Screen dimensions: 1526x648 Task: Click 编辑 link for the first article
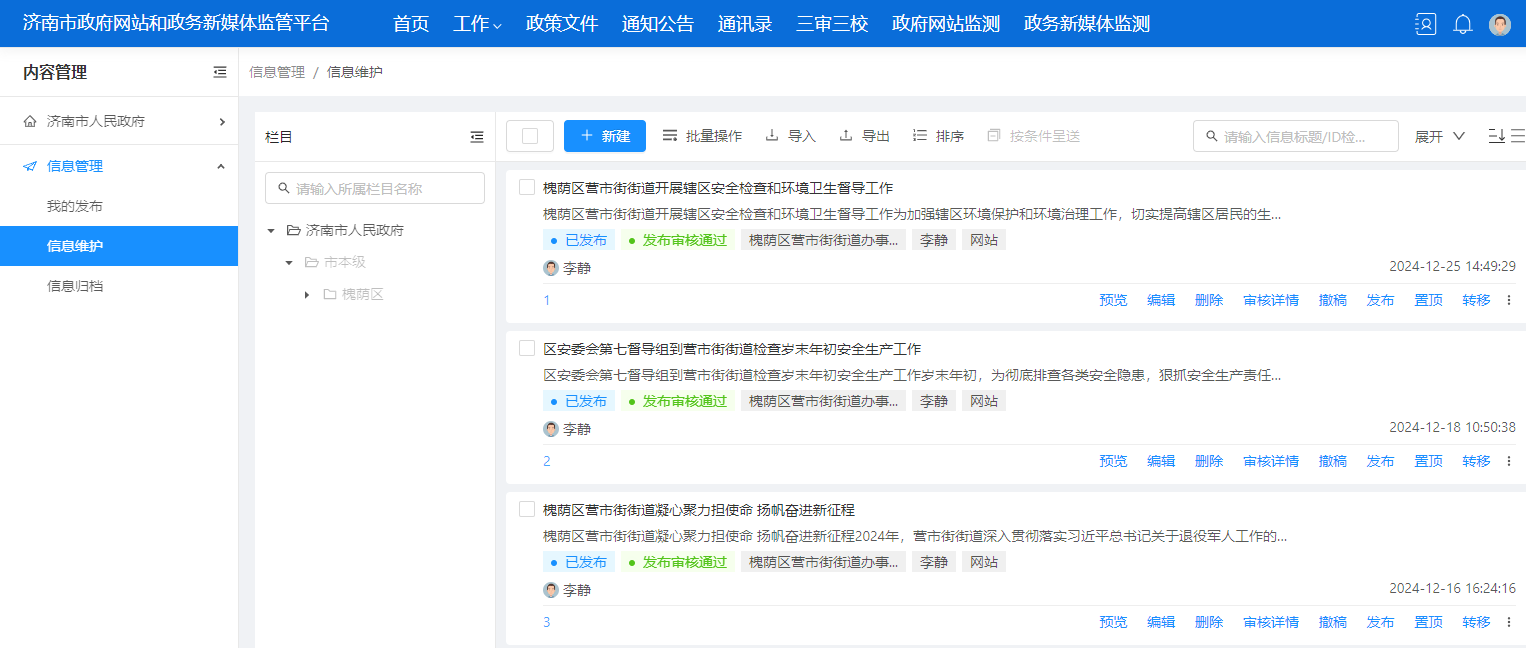pyautogui.click(x=1161, y=300)
